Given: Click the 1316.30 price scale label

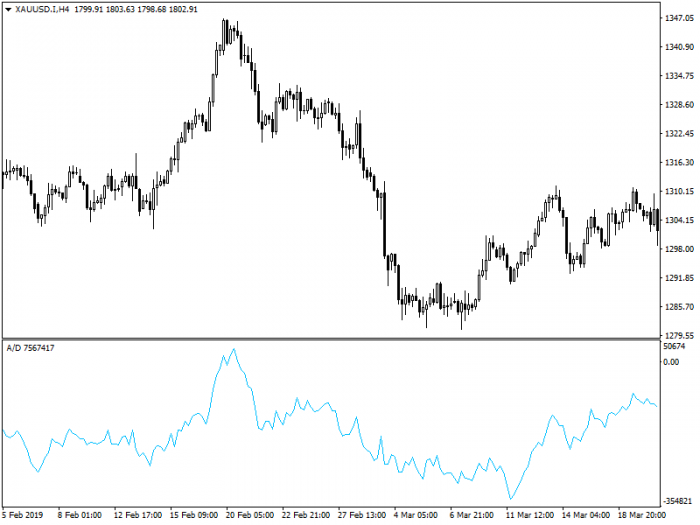Looking at the screenshot, I should point(679,162).
